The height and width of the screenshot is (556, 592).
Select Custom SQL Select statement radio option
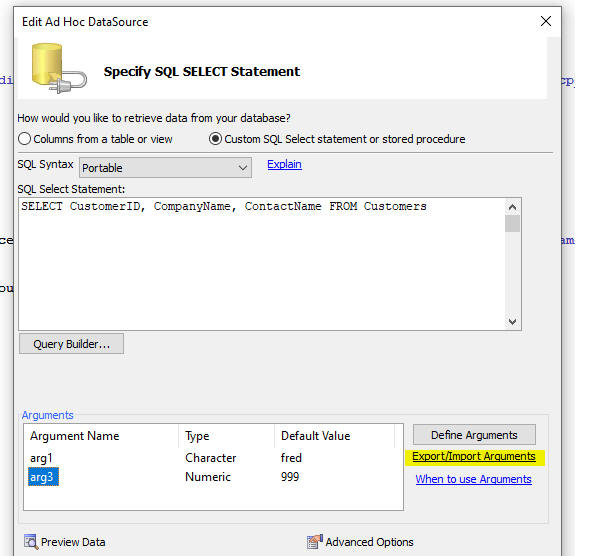(215, 139)
